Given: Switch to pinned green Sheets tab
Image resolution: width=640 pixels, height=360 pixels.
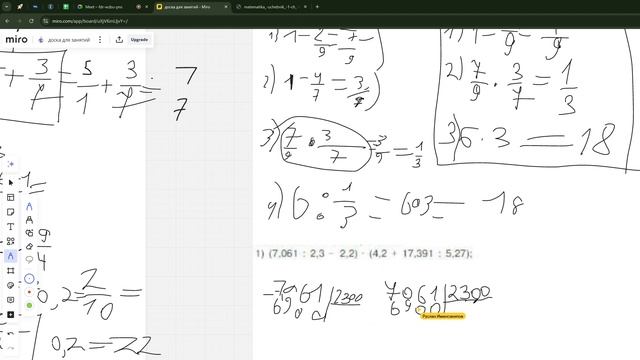Looking at the screenshot, I should [x=66, y=7].
